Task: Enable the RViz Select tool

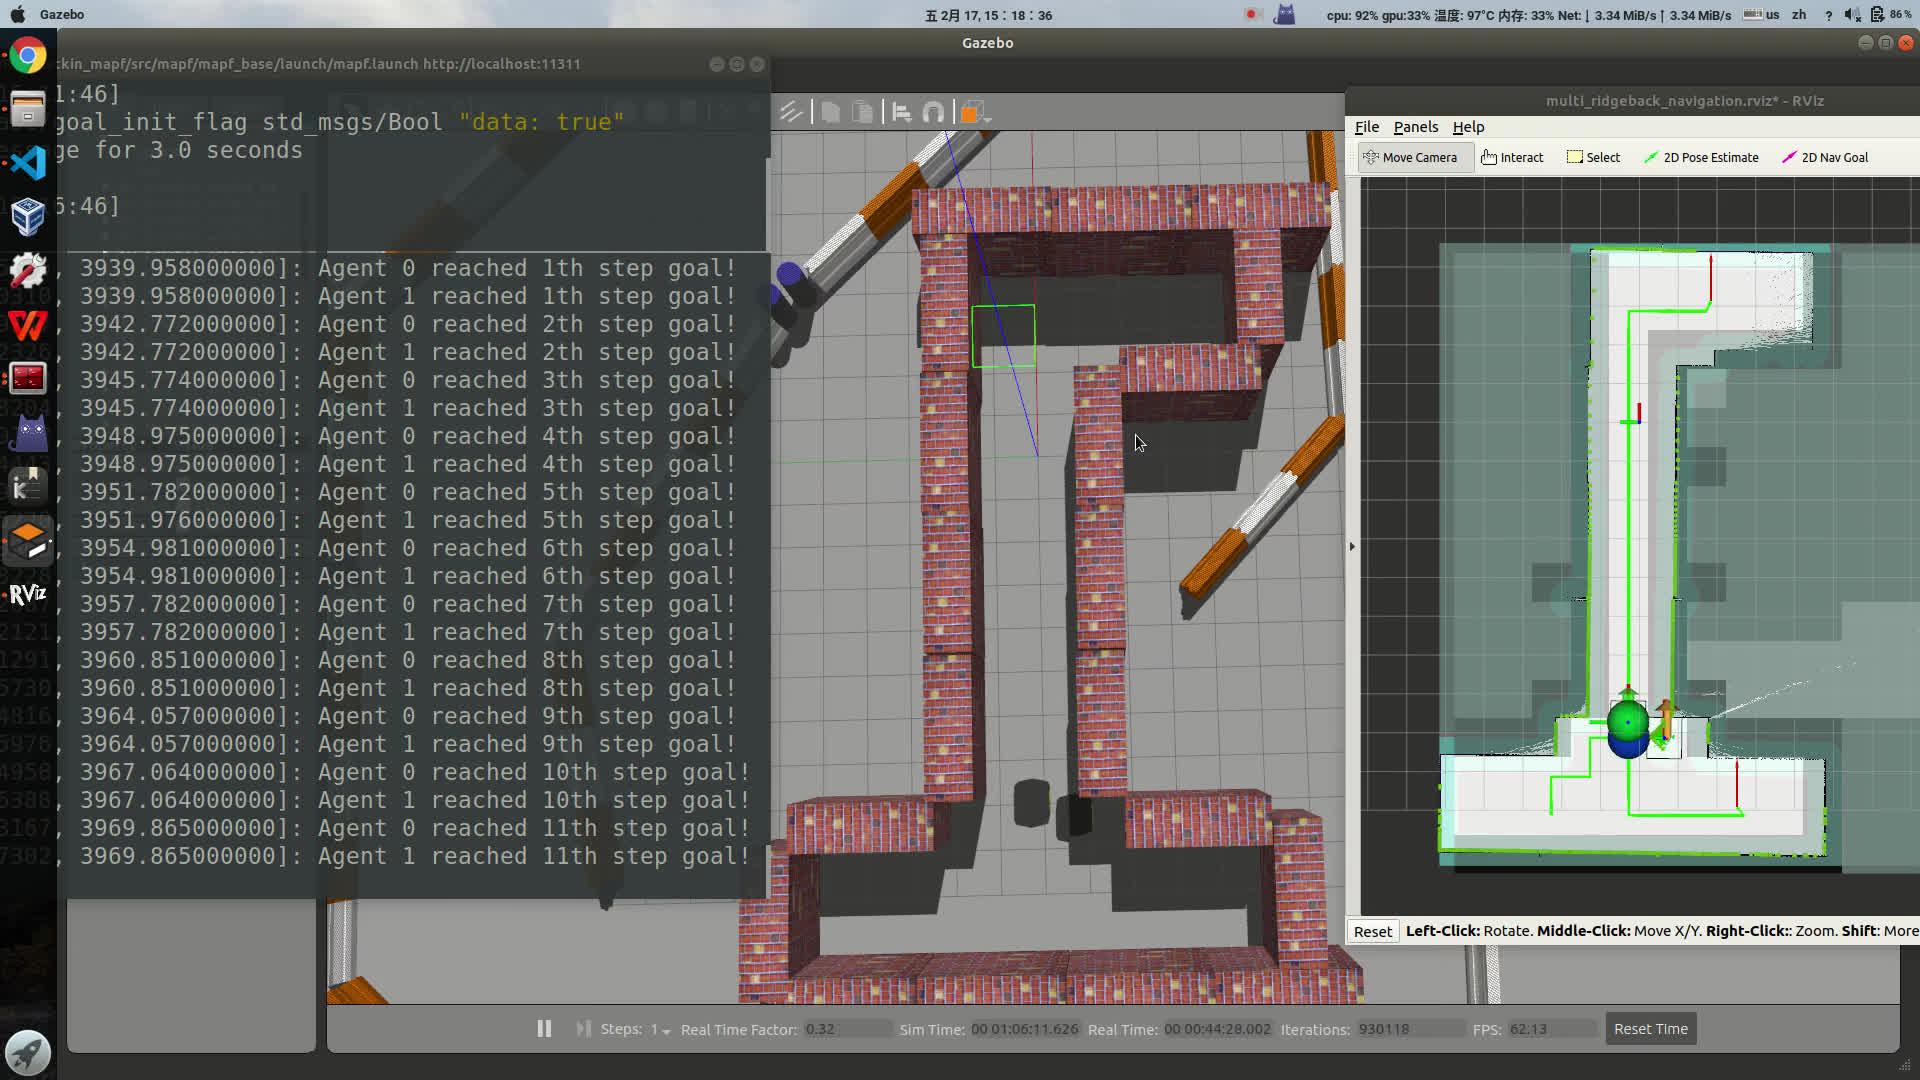Action: click(1593, 157)
